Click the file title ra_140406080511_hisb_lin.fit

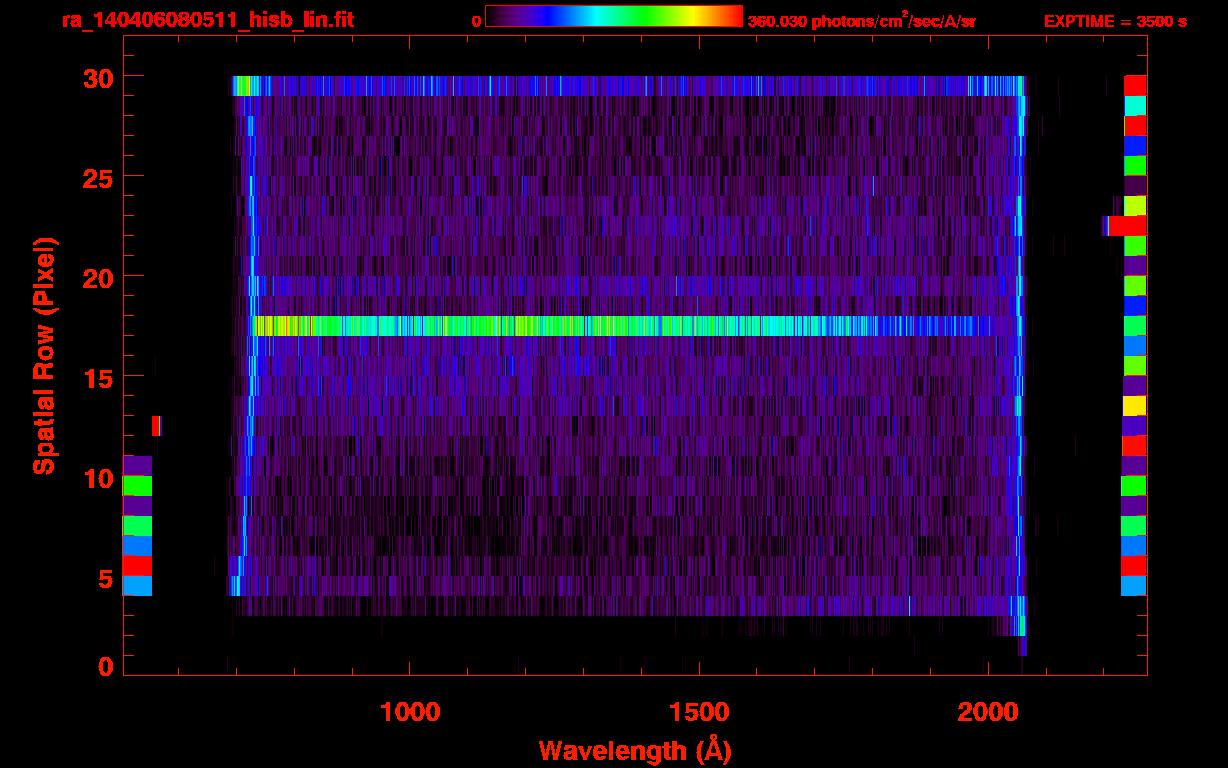pyautogui.click(x=207, y=20)
